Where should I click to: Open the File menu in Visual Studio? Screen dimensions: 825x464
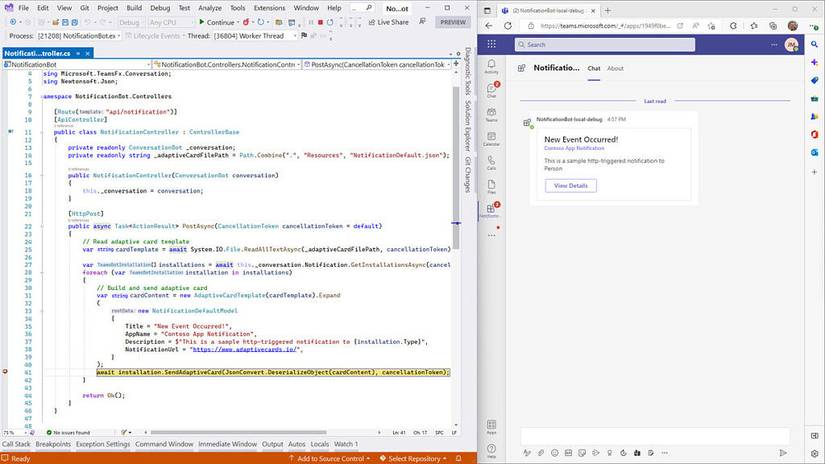(x=24, y=8)
